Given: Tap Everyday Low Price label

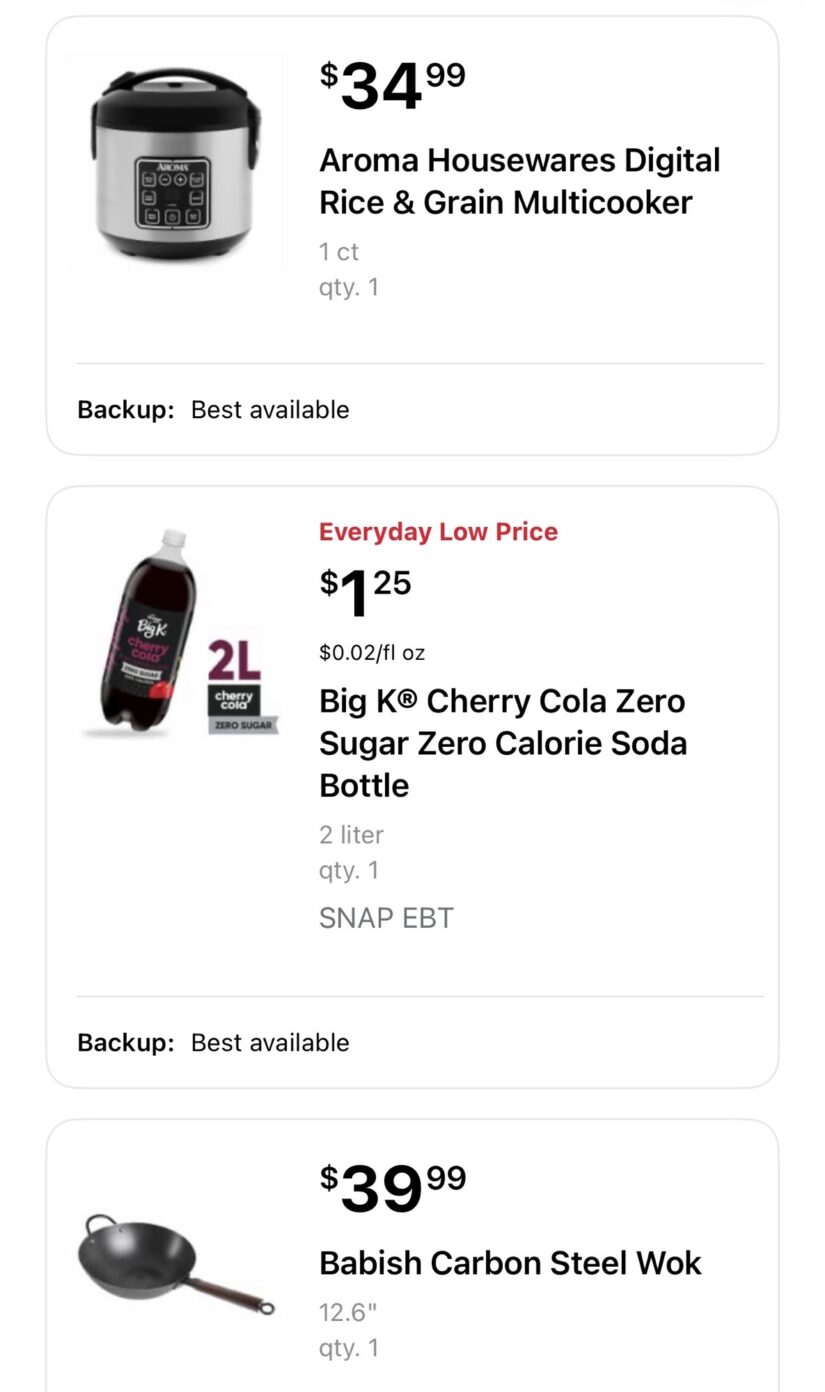Looking at the screenshot, I should [x=438, y=532].
